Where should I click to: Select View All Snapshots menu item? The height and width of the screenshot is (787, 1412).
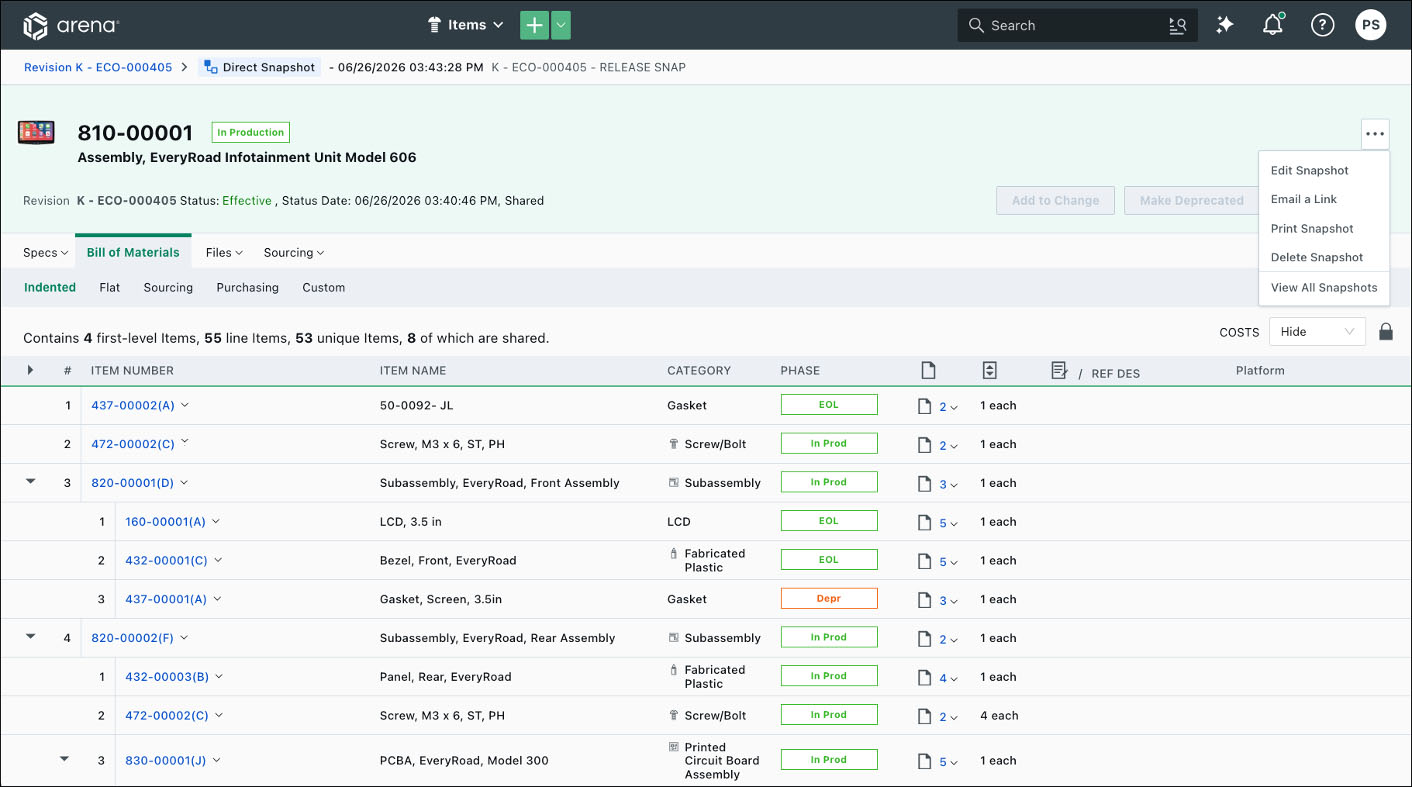coord(1324,288)
